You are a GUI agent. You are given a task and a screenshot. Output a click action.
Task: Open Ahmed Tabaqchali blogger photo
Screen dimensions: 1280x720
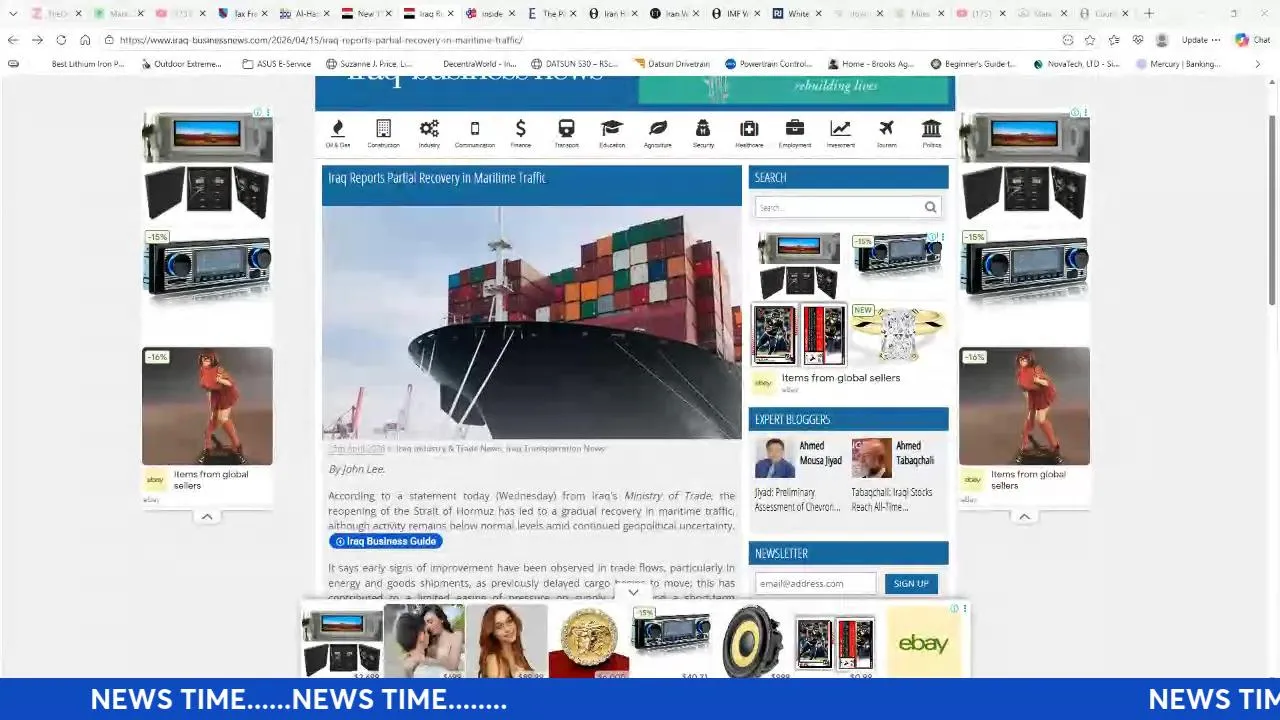click(x=871, y=458)
